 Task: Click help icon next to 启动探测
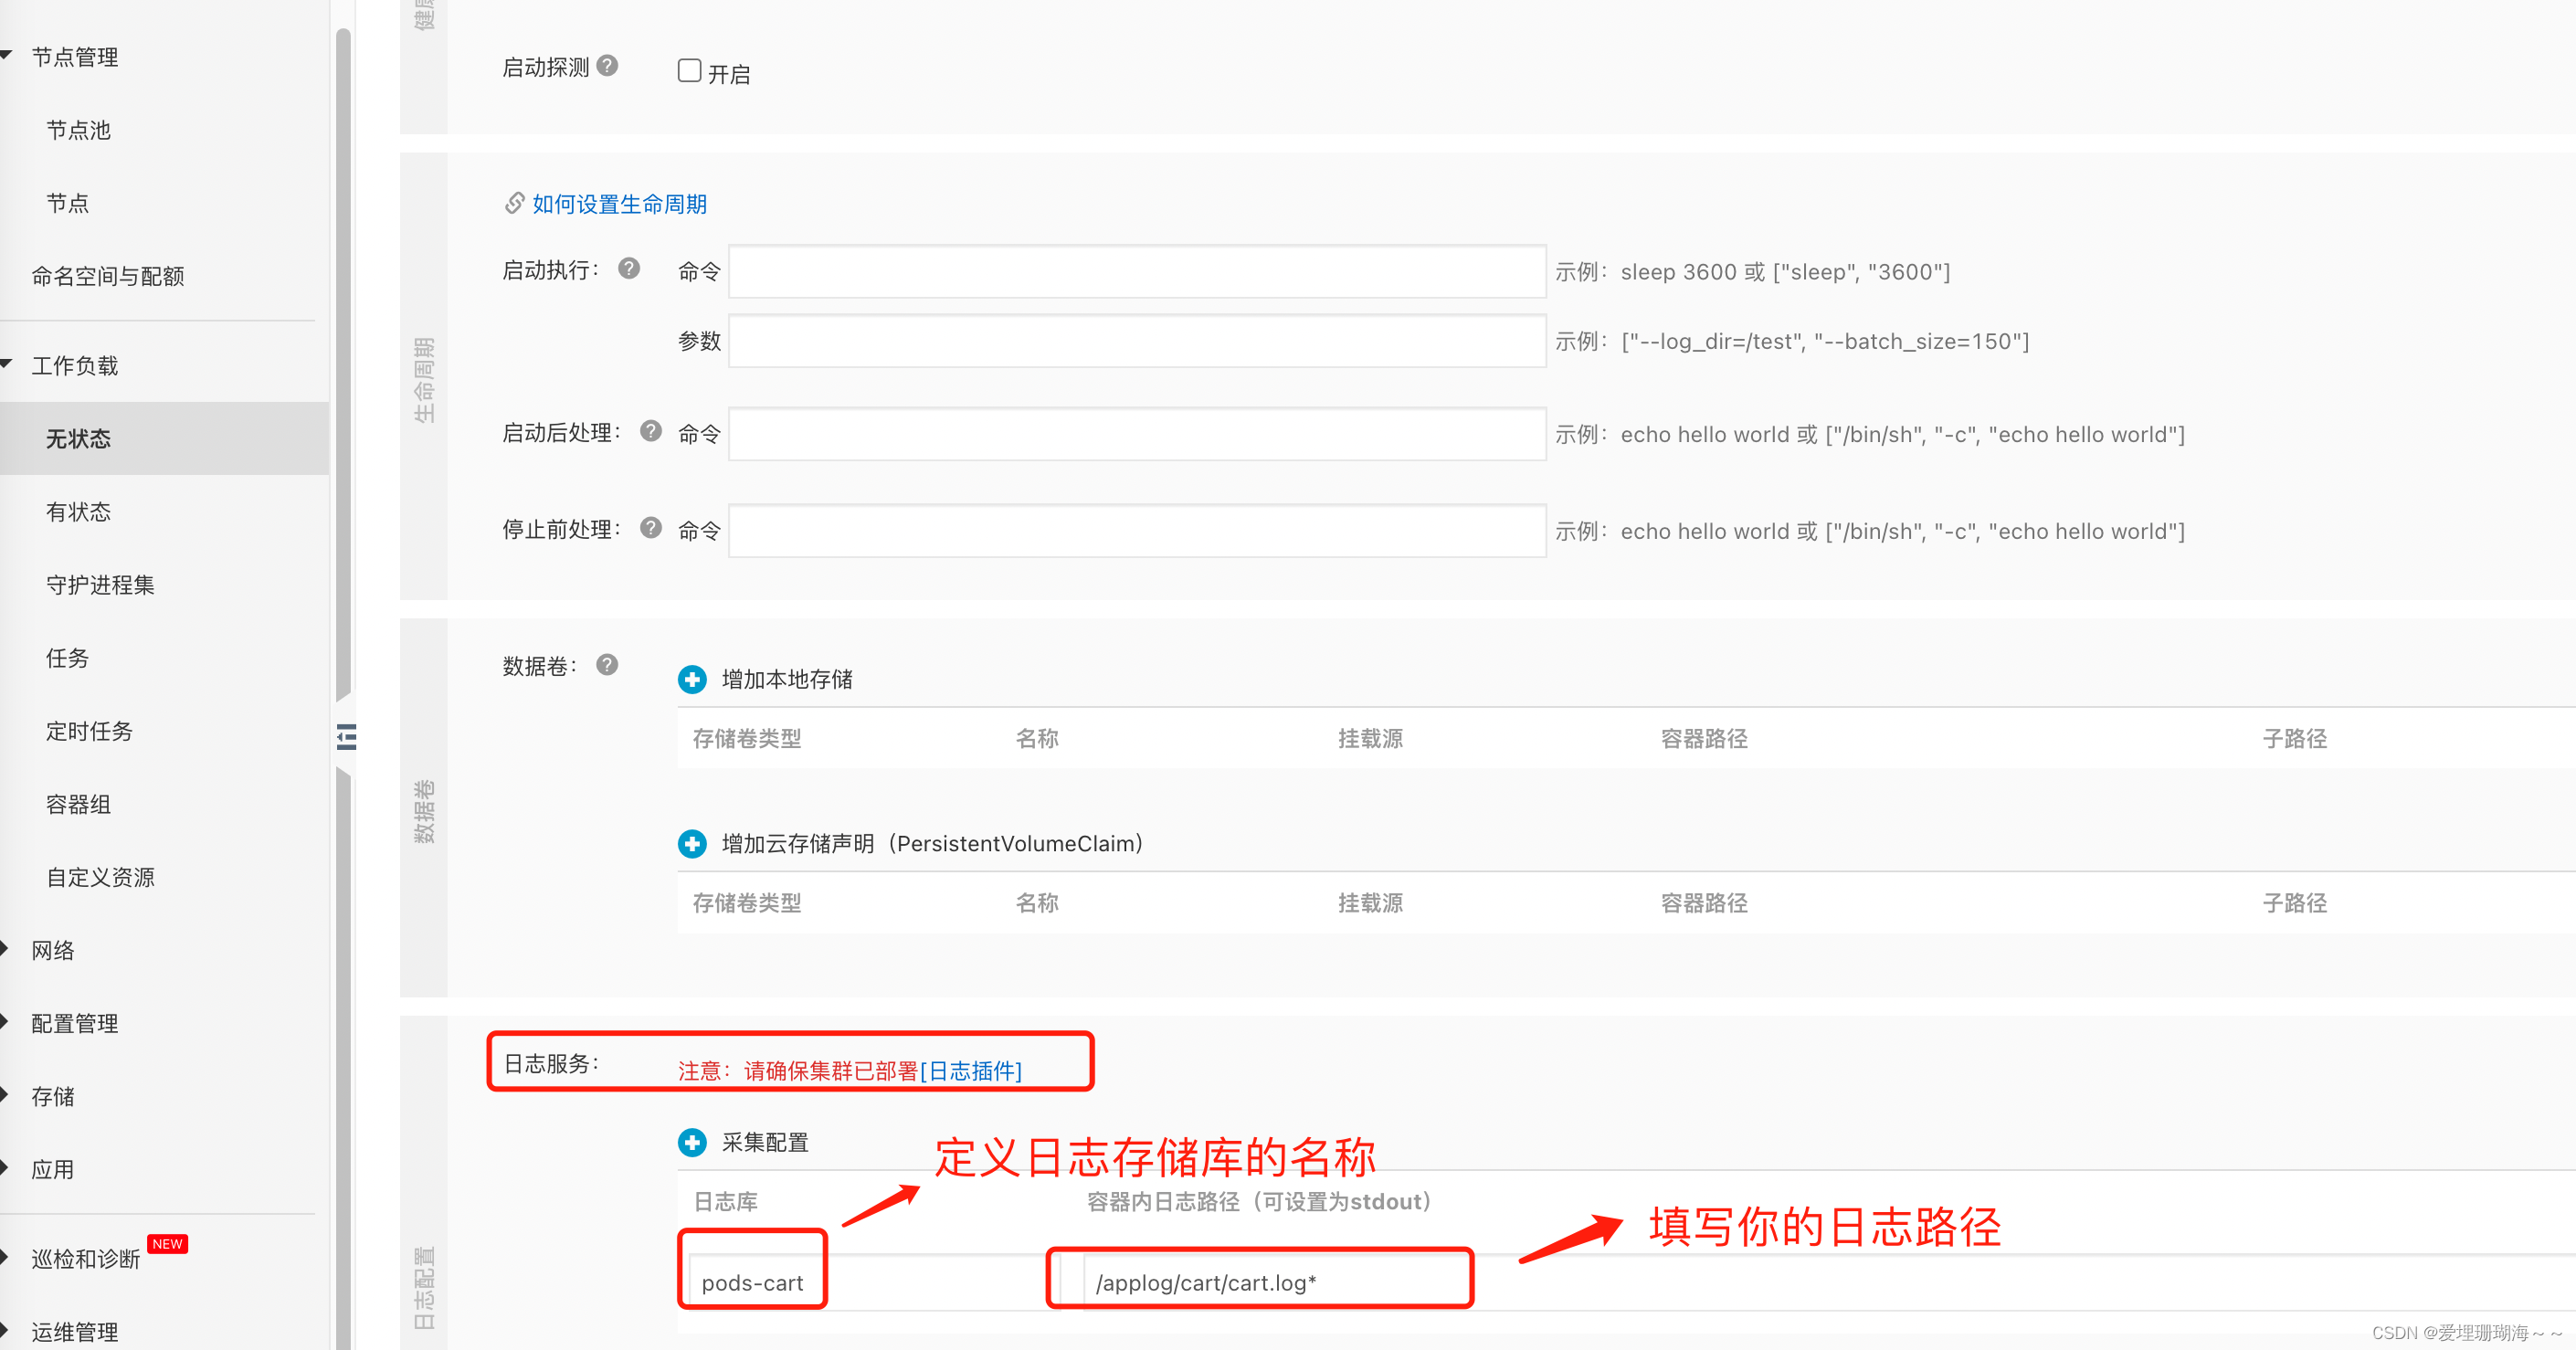[x=607, y=66]
